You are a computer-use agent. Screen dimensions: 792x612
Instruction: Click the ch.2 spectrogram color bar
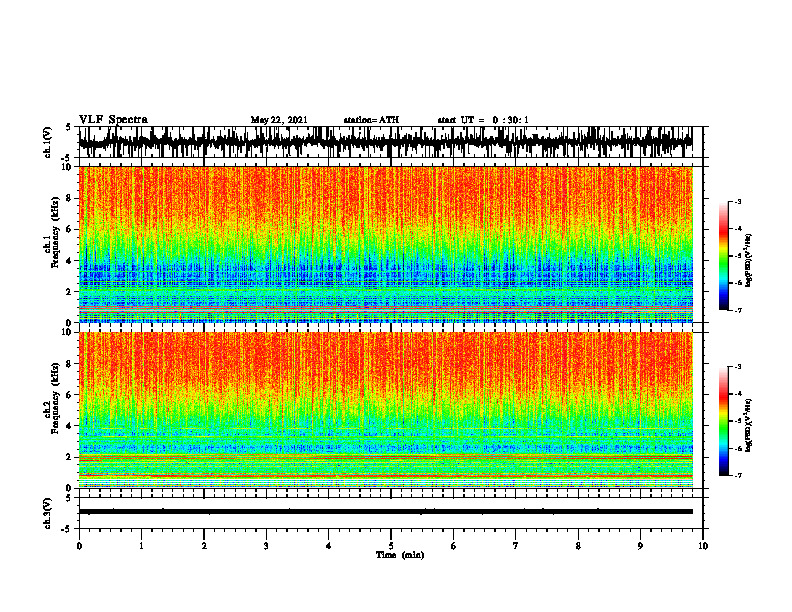coord(723,421)
